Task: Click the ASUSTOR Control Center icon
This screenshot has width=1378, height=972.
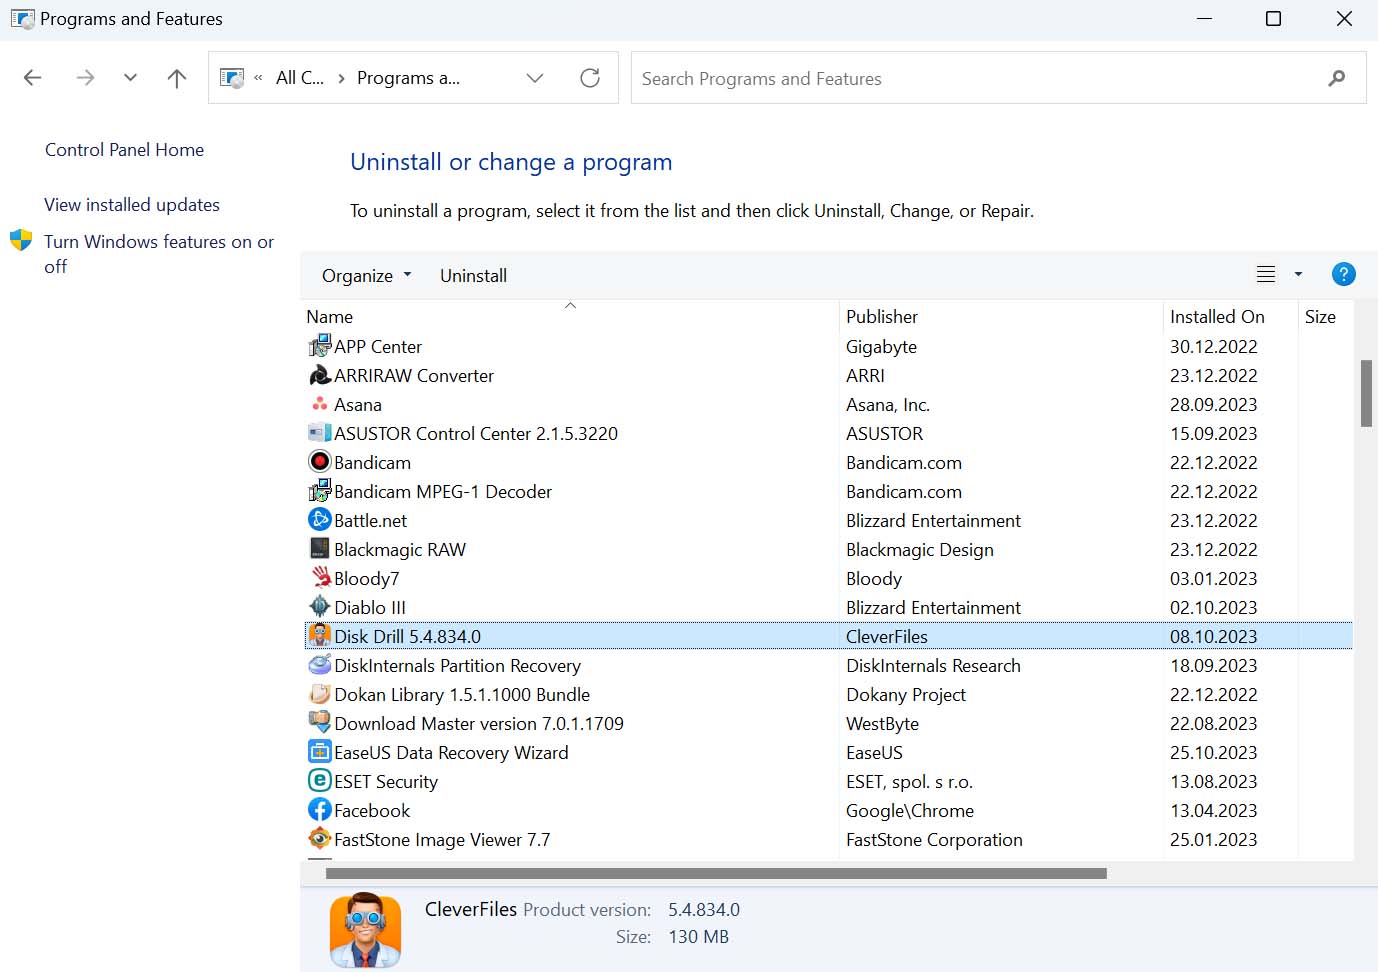Action: click(319, 433)
